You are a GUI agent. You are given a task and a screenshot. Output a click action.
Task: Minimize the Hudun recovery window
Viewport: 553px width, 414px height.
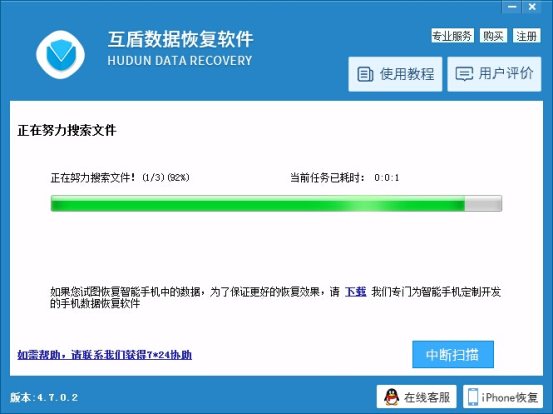pyautogui.click(x=512, y=7)
